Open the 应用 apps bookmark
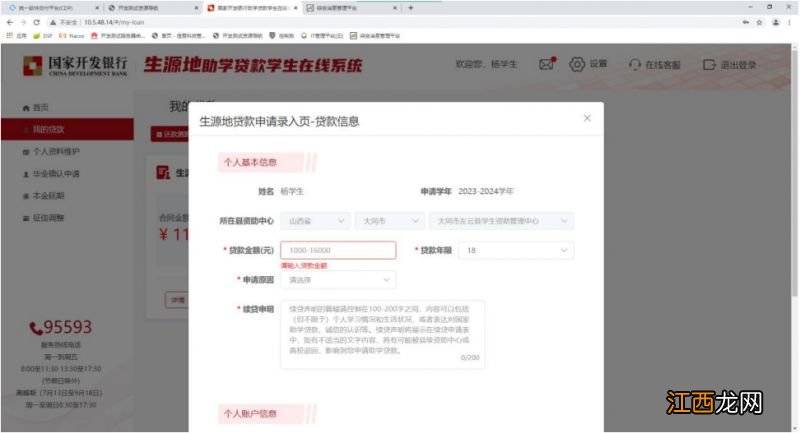The width and height of the screenshot is (800, 433). point(16,36)
